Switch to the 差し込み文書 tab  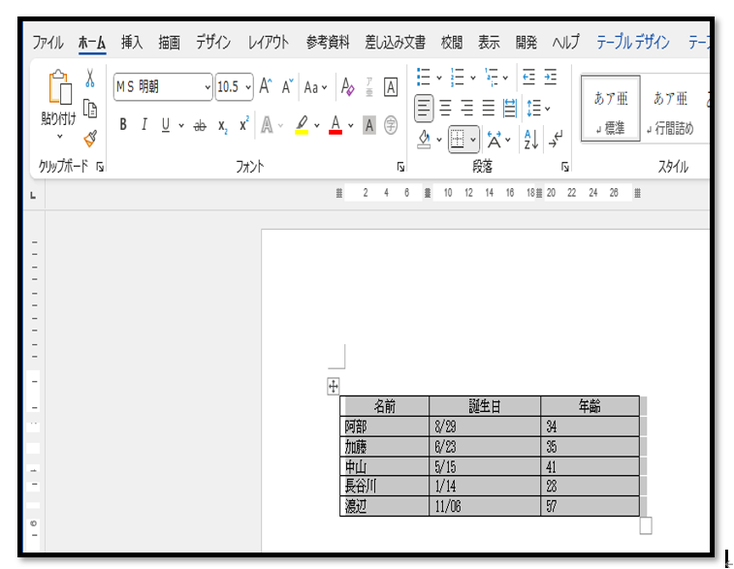coord(395,43)
